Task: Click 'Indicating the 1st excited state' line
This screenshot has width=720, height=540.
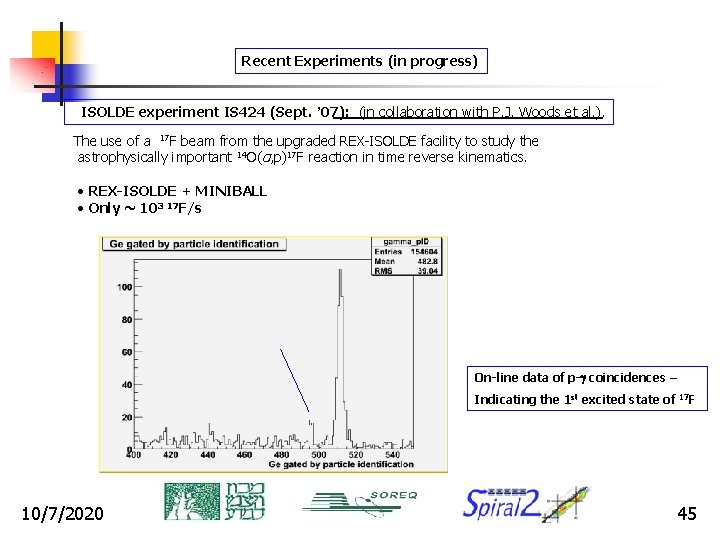Action: [584, 399]
